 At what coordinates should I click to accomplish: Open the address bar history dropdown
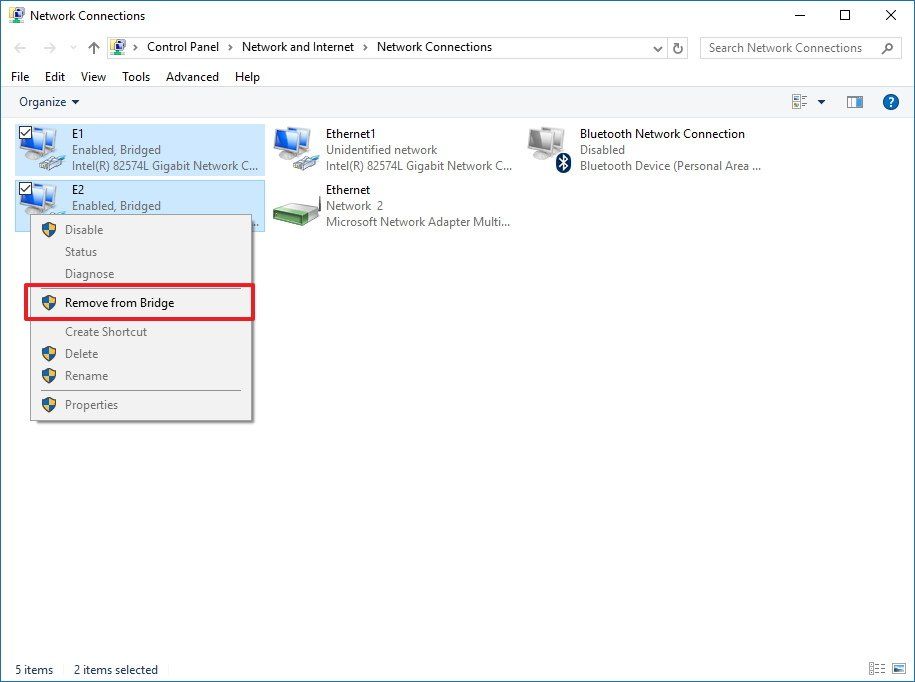pos(657,47)
